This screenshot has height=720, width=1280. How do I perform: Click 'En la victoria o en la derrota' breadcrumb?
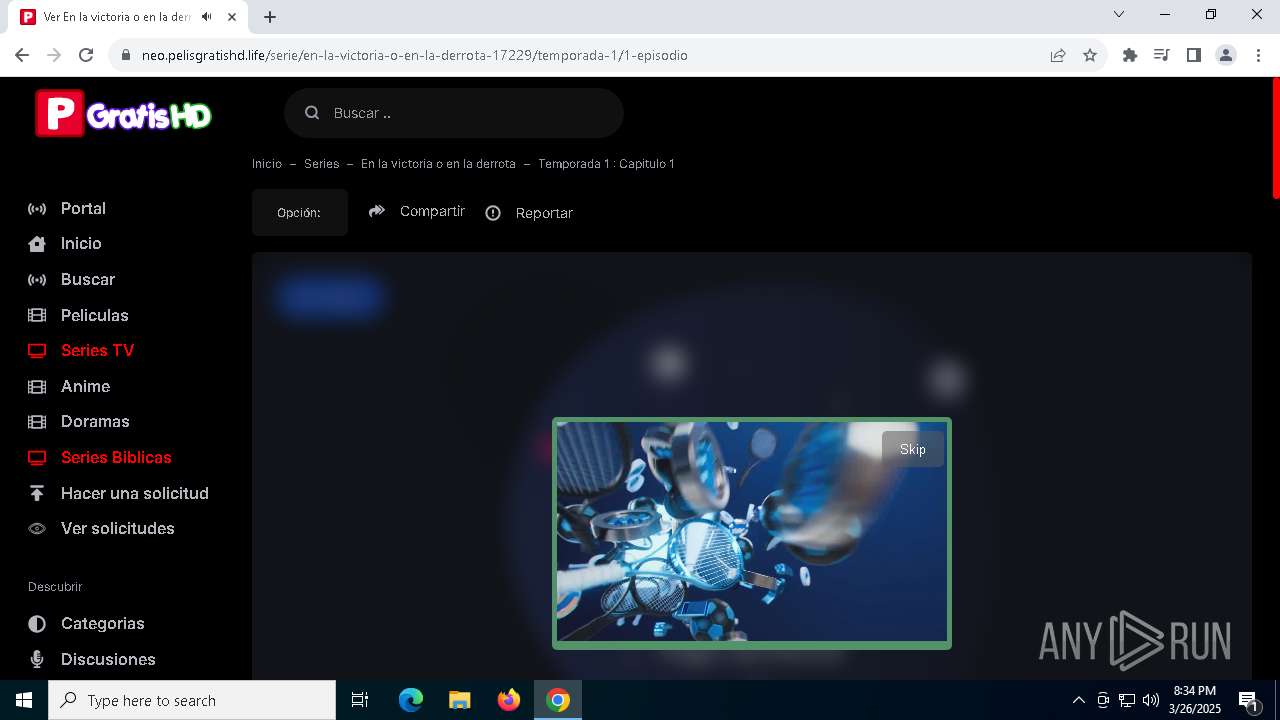pyautogui.click(x=438, y=164)
